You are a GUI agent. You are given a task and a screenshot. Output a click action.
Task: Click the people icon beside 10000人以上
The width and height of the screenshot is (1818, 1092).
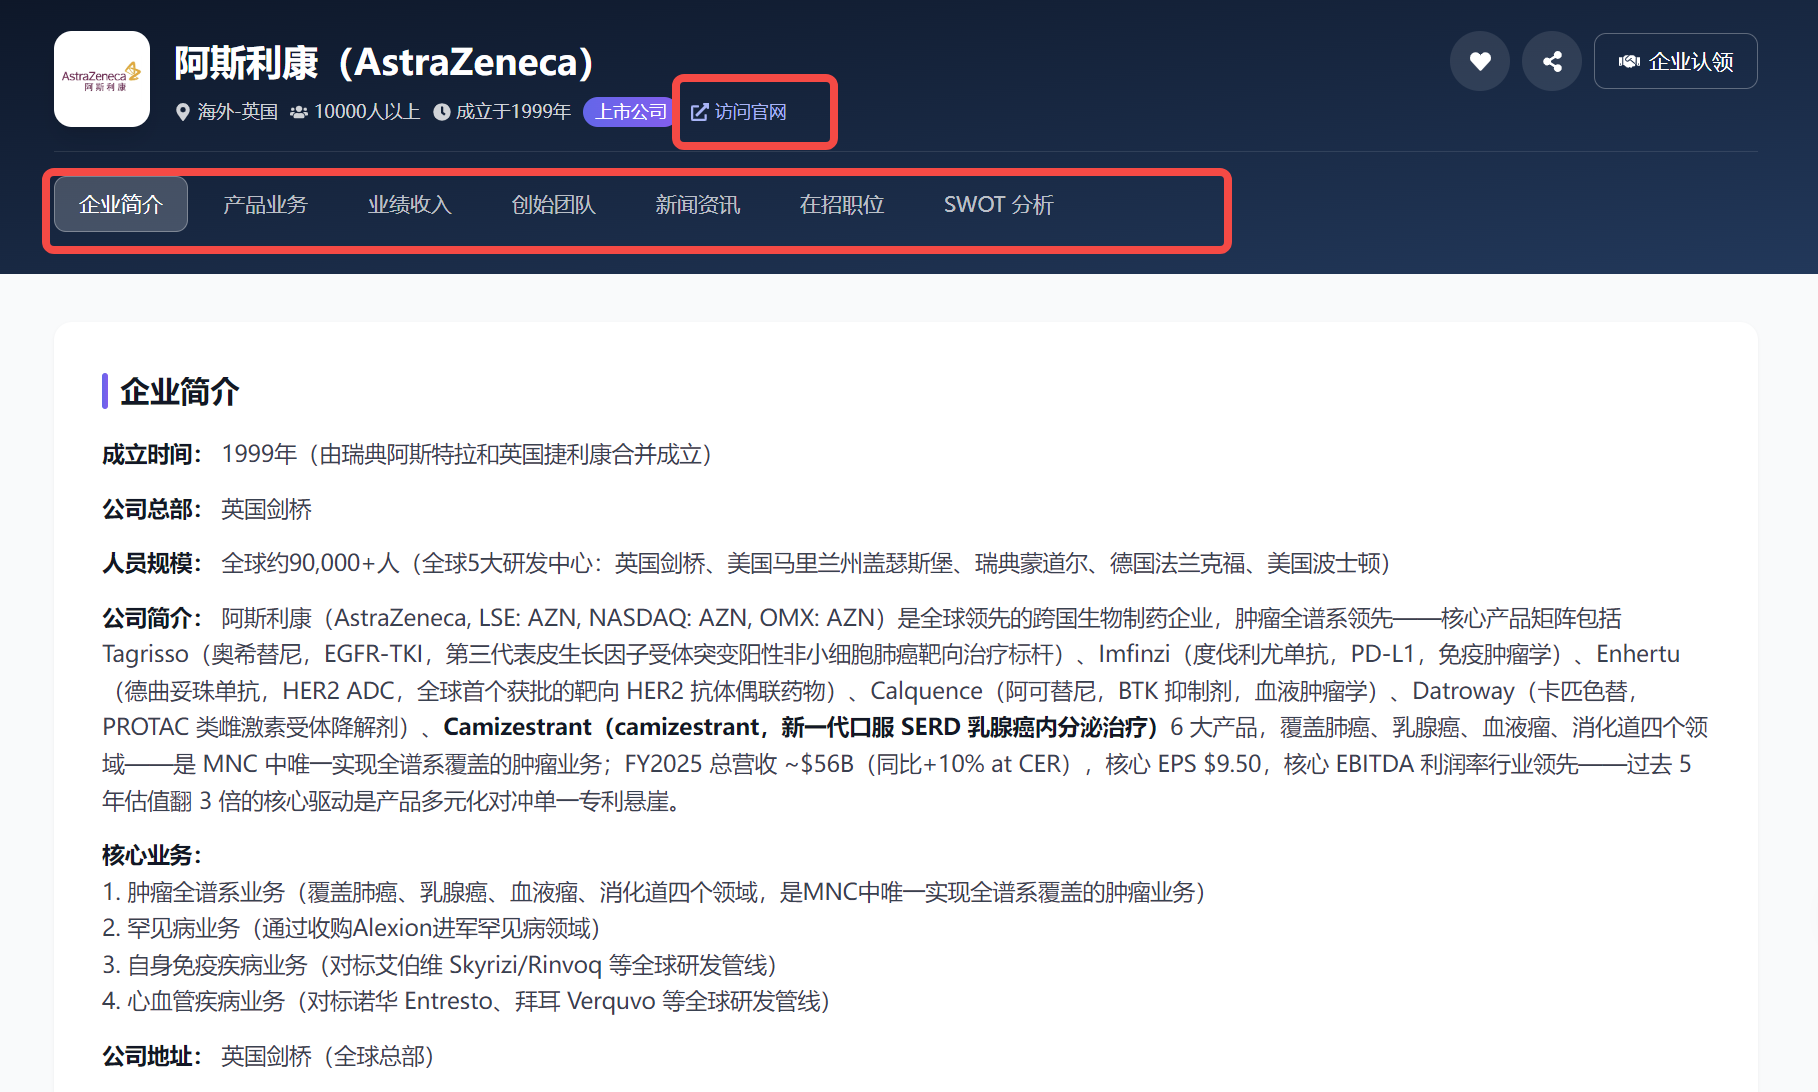click(298, 112)
